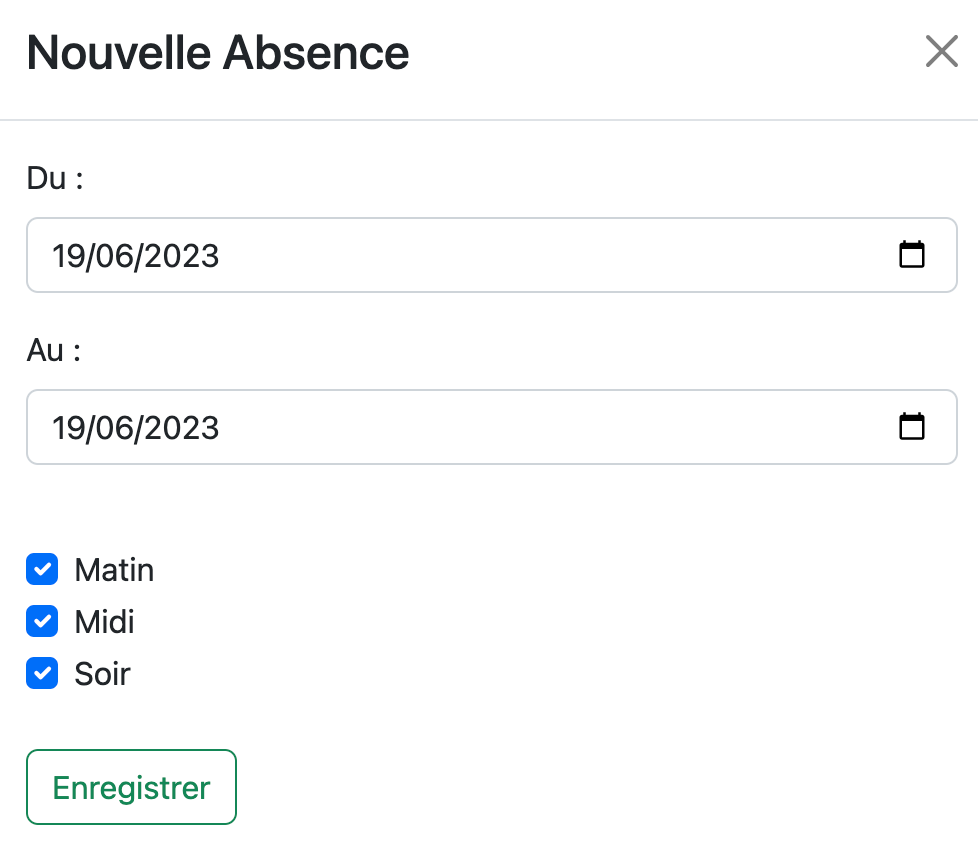Image resolution: width=978 pixels, height=852 pixels.
Task: Select the month segment of Du date
Action: 113,256
